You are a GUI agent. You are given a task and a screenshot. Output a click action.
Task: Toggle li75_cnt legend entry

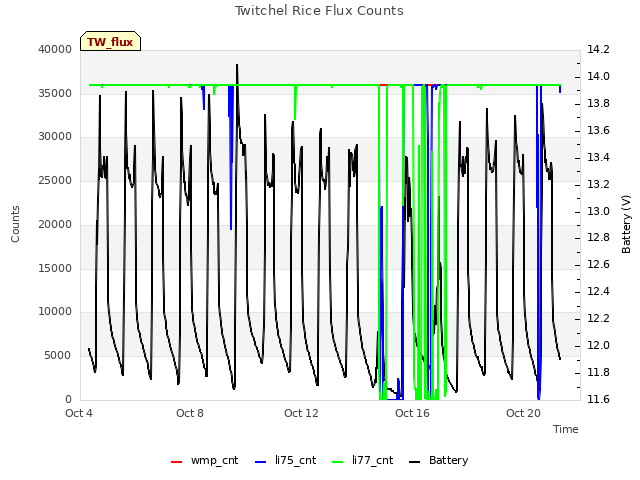click(x=285, y=461)
